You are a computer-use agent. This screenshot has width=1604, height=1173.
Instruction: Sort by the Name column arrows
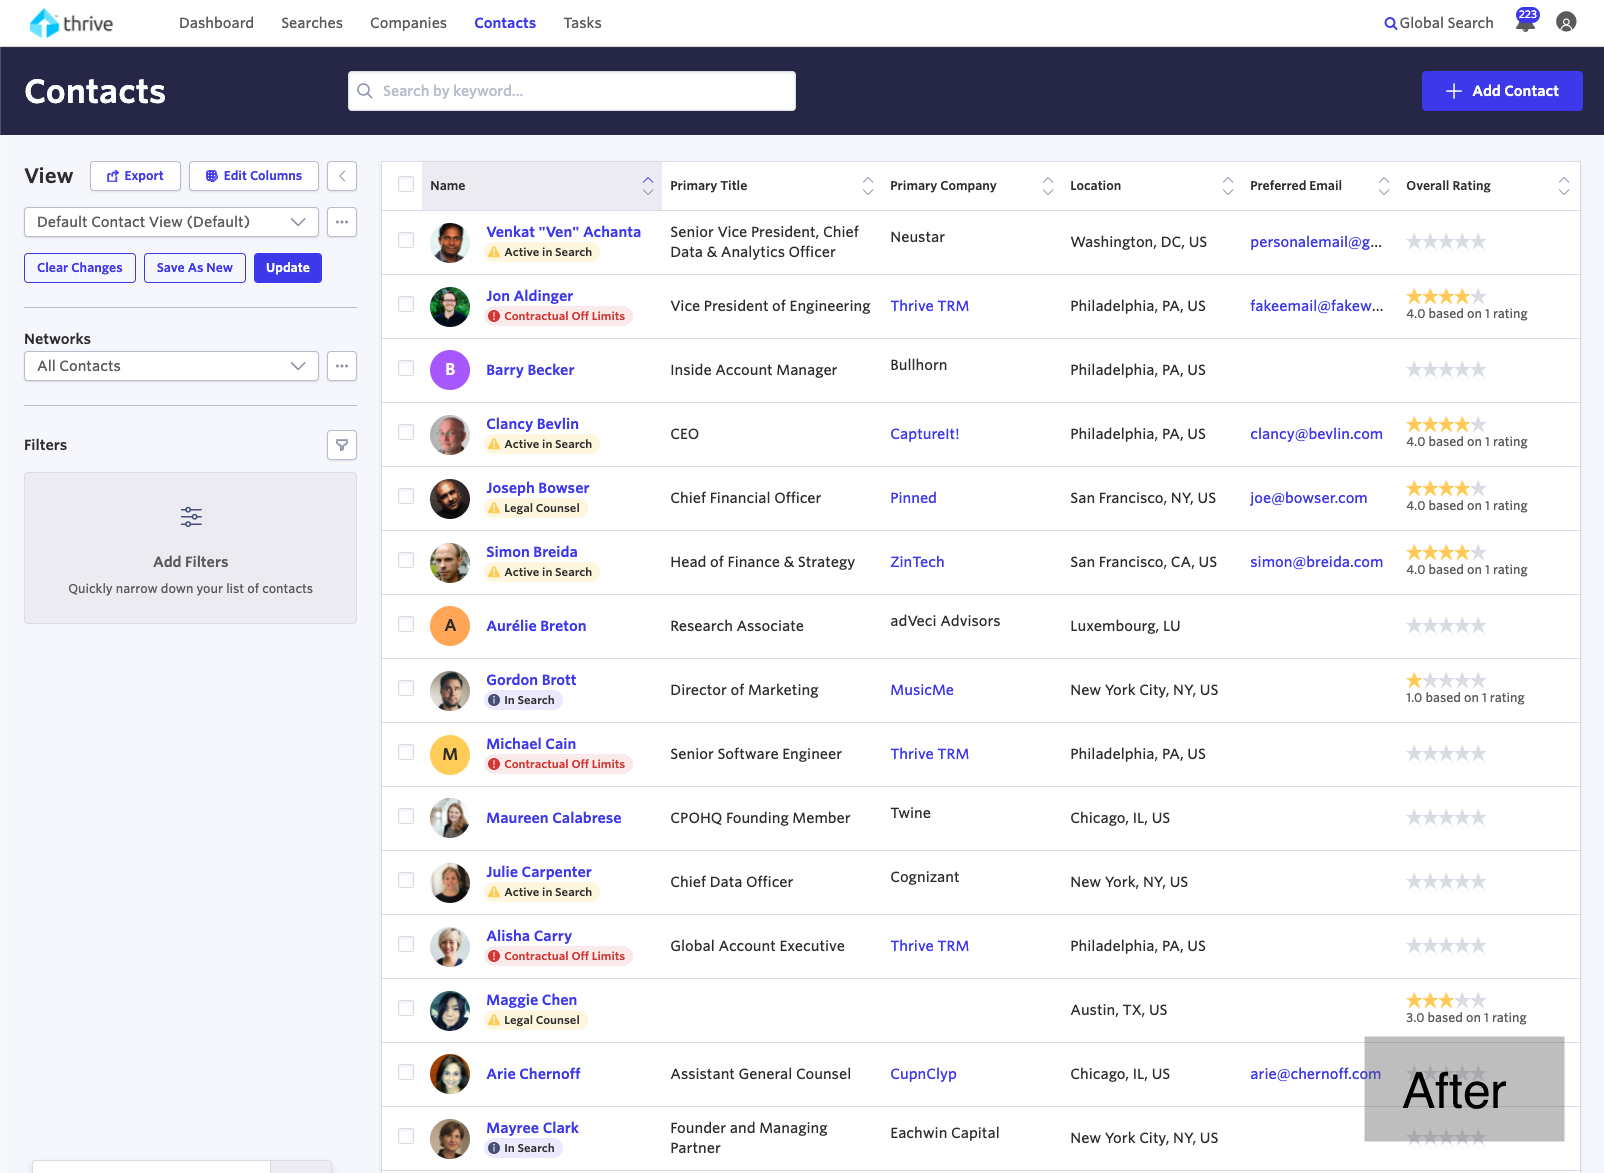pyautogui.click(x=648, y=186)
